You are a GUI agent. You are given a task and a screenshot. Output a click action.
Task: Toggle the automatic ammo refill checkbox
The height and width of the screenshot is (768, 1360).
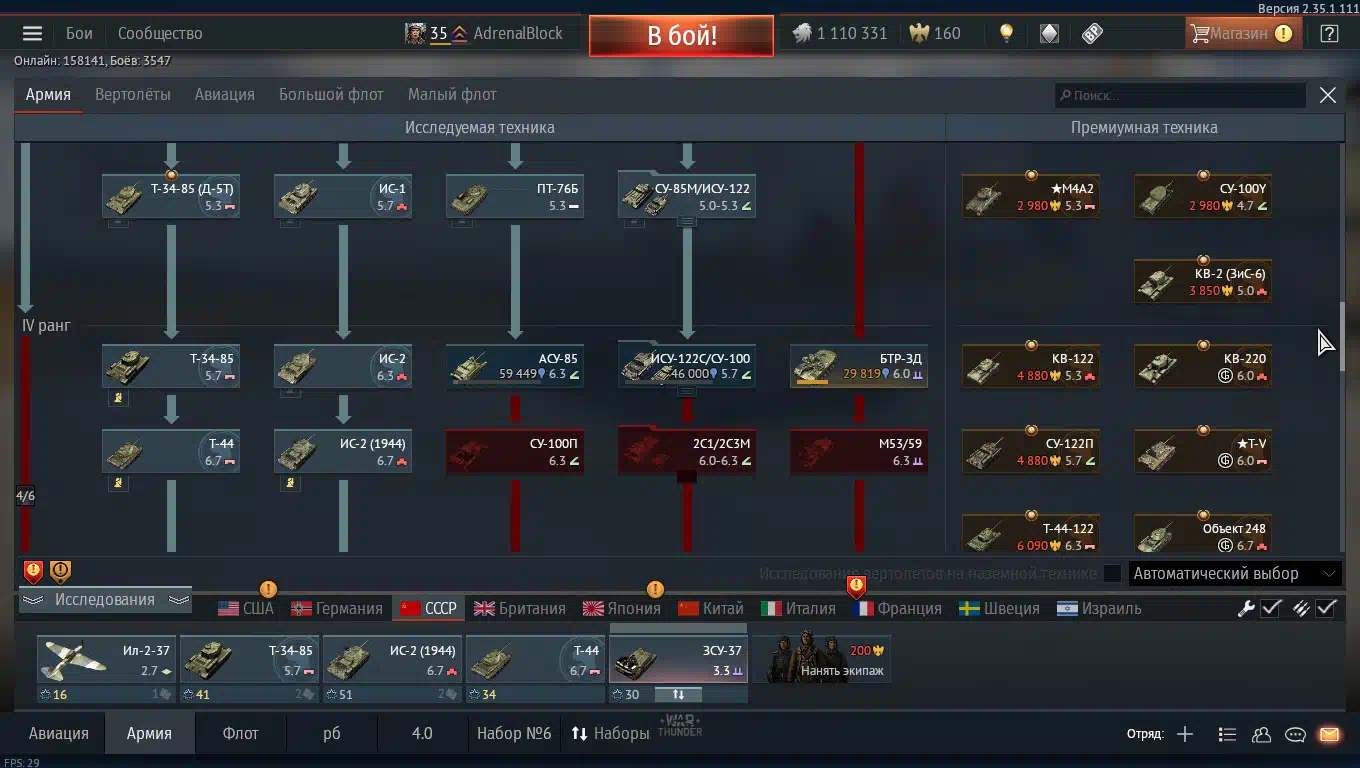point(1326,608)
